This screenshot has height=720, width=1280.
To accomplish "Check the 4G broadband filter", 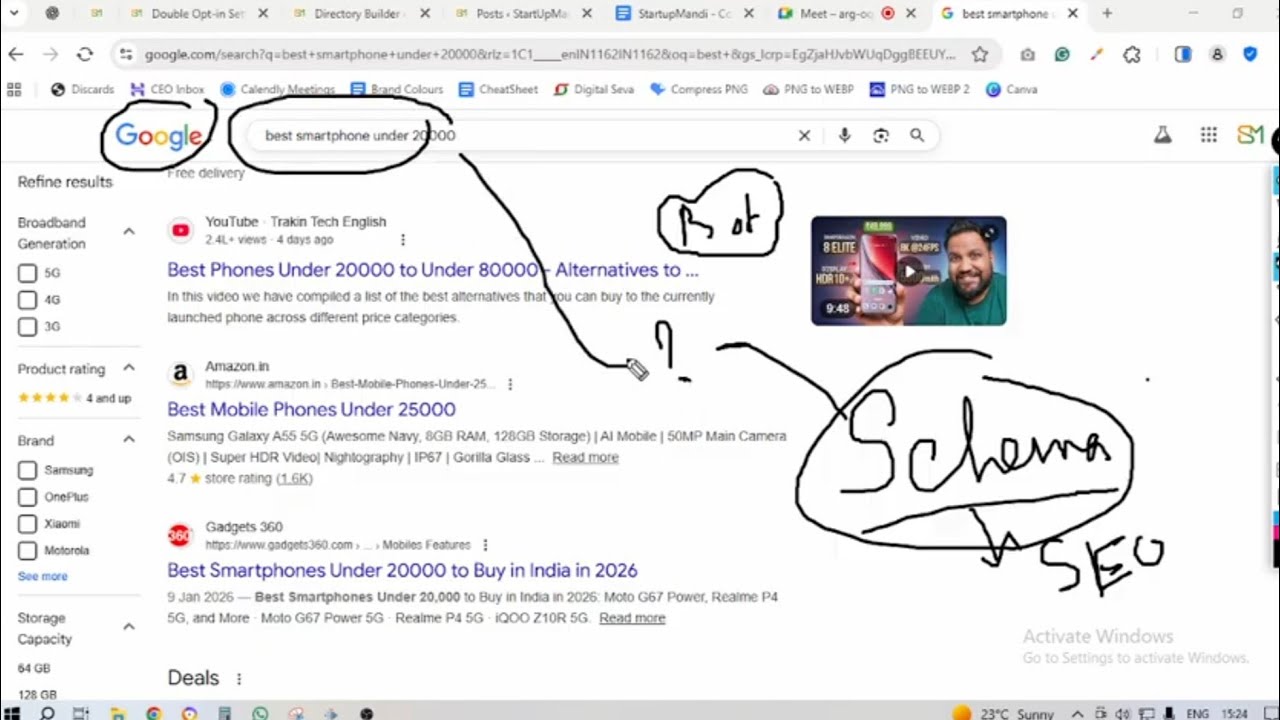I will (27, 300).
